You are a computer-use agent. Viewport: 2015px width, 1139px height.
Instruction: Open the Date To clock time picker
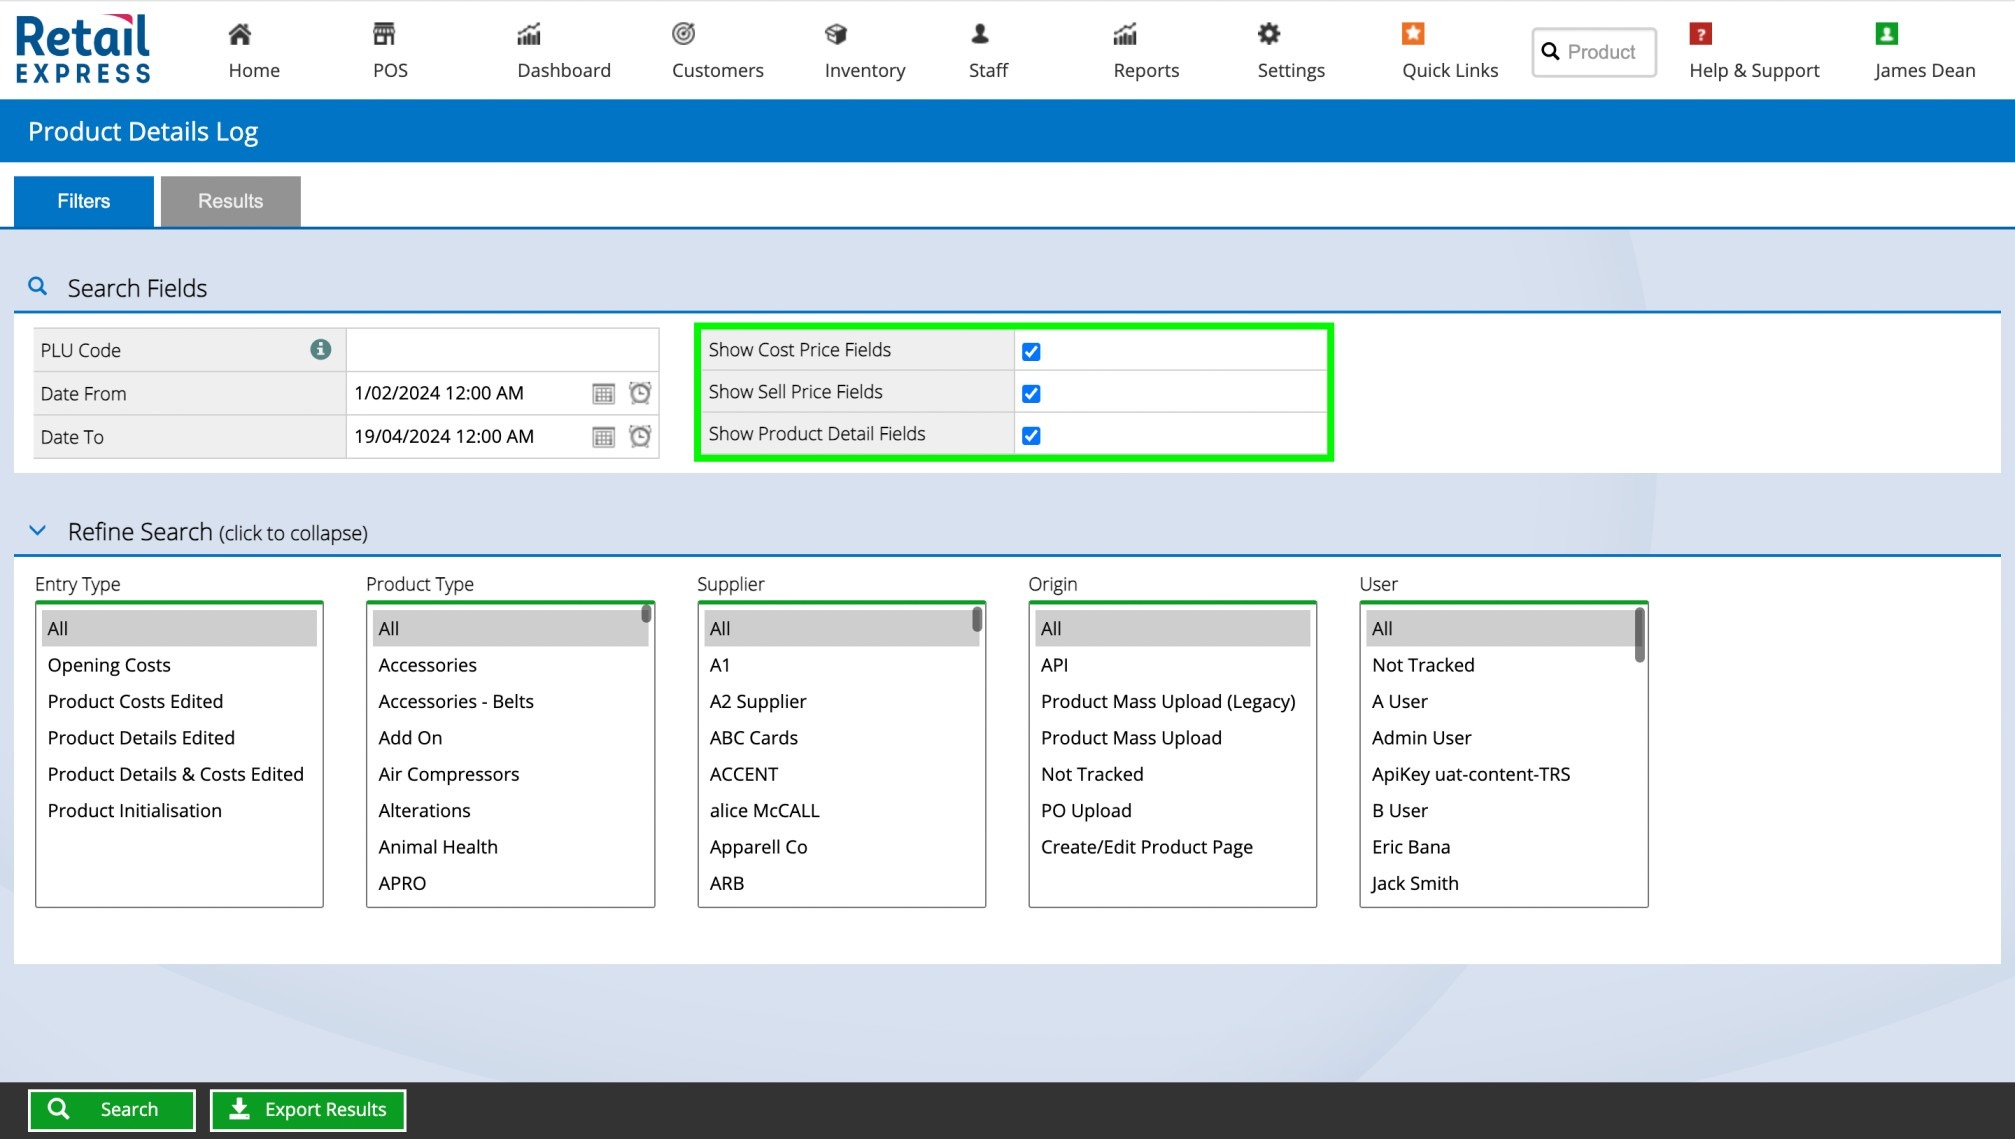pos(640,436)
